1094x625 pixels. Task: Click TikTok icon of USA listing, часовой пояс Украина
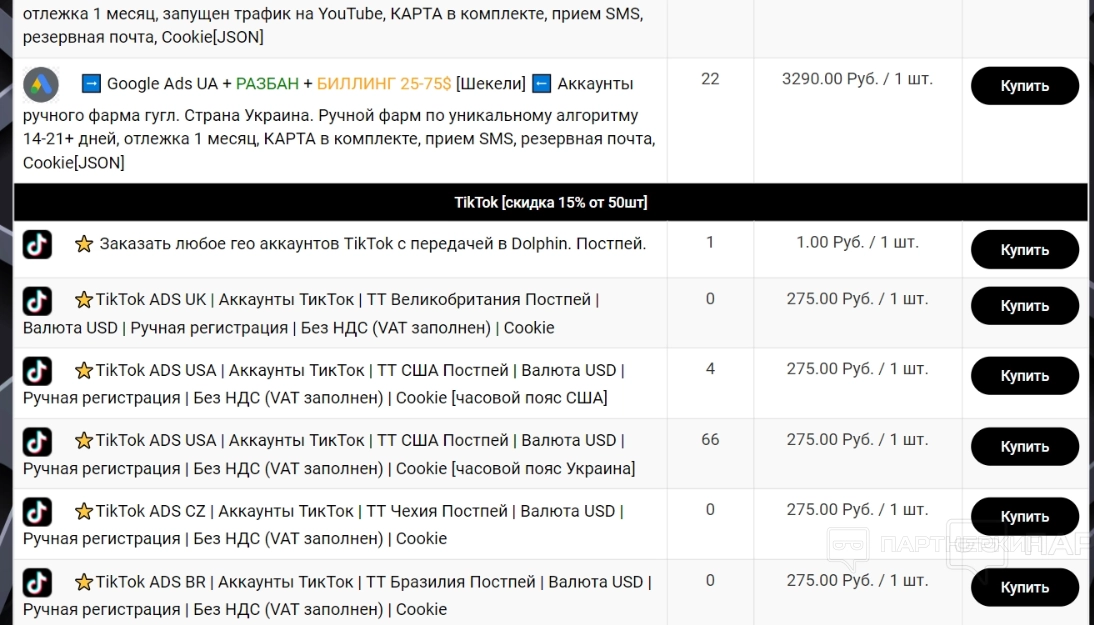pyautogui.click(x=37, y=441)
